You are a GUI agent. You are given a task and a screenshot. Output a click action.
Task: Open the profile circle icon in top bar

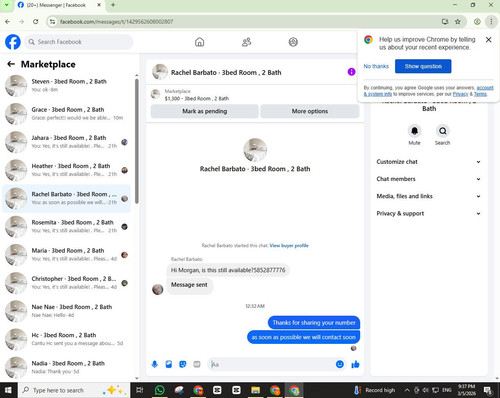293,42
